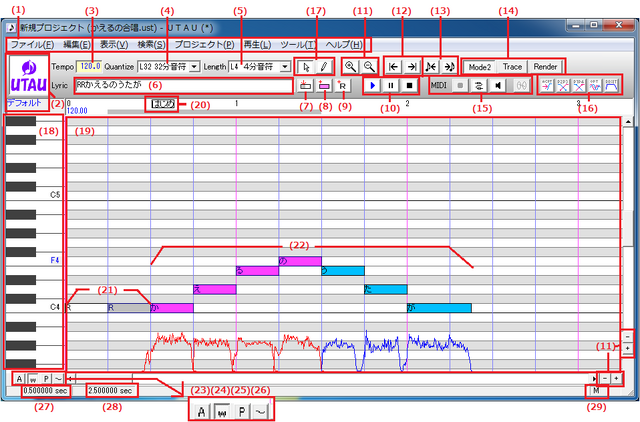Click the greyed-out MIDI double-circle button

point(521,86)
